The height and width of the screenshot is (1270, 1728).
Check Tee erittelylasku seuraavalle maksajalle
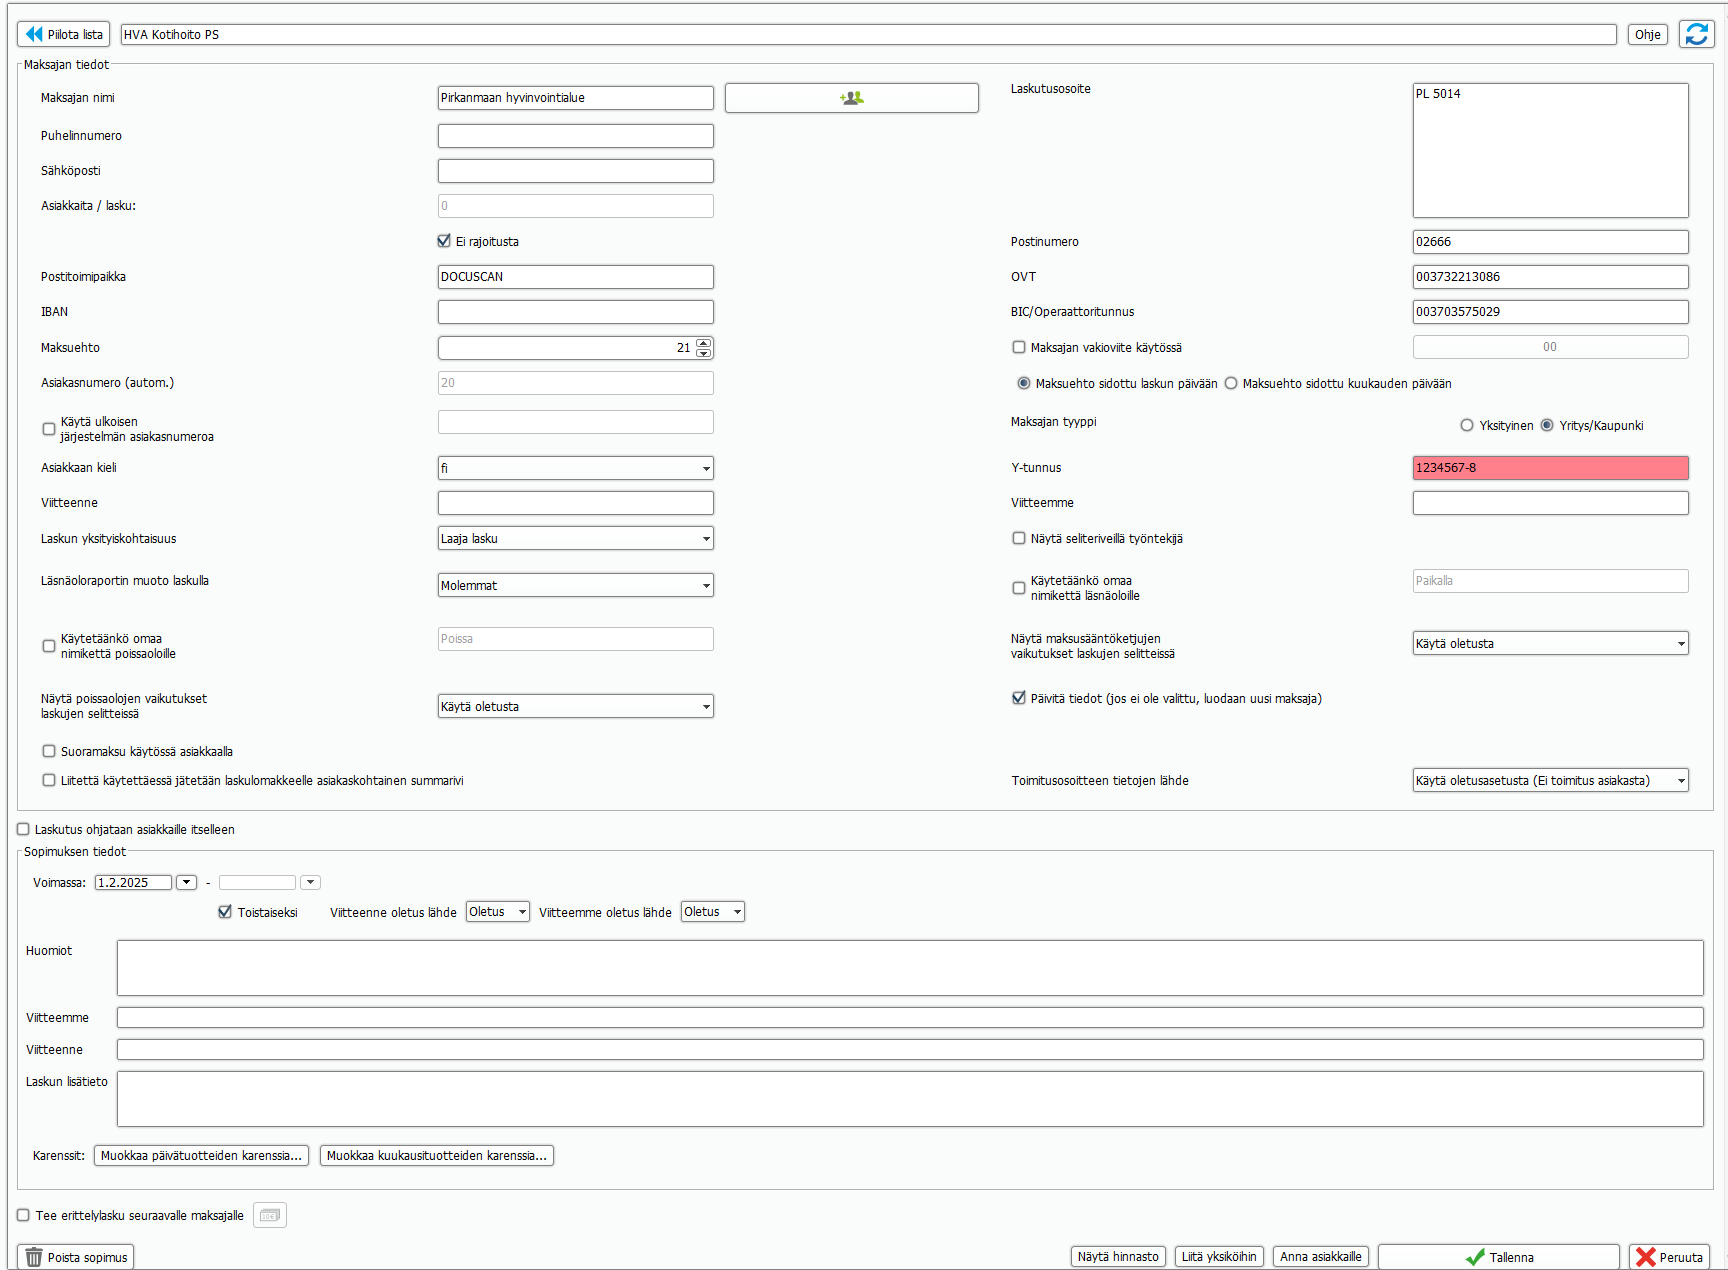click(x=23, y=1215)
